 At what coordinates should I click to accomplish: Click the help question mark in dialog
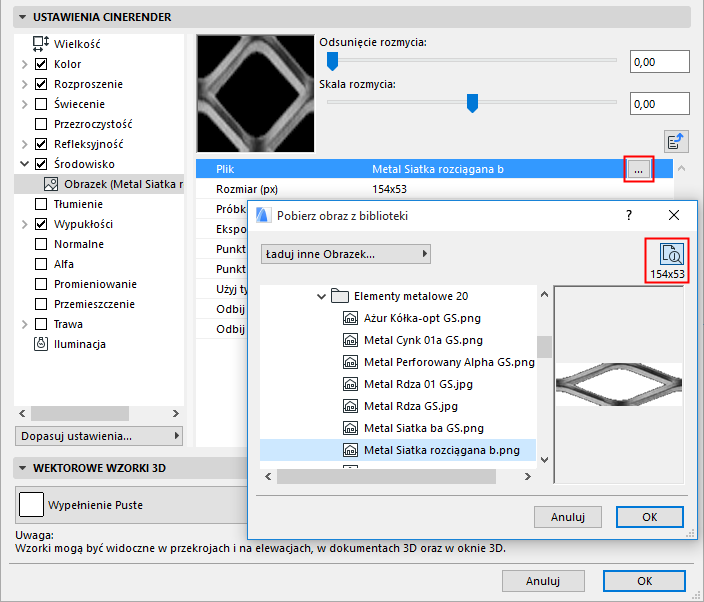[x=629, y=215]
